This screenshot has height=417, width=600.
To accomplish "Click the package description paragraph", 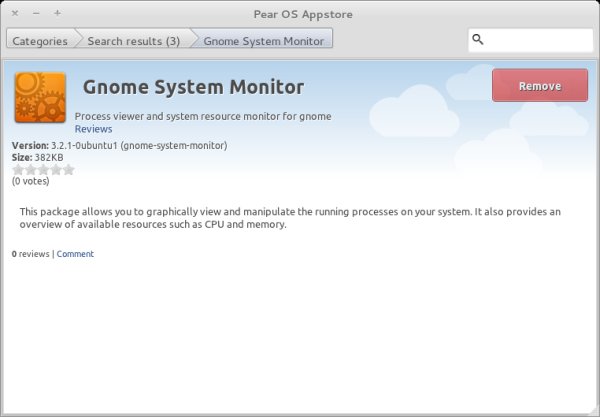I will 290,218.
